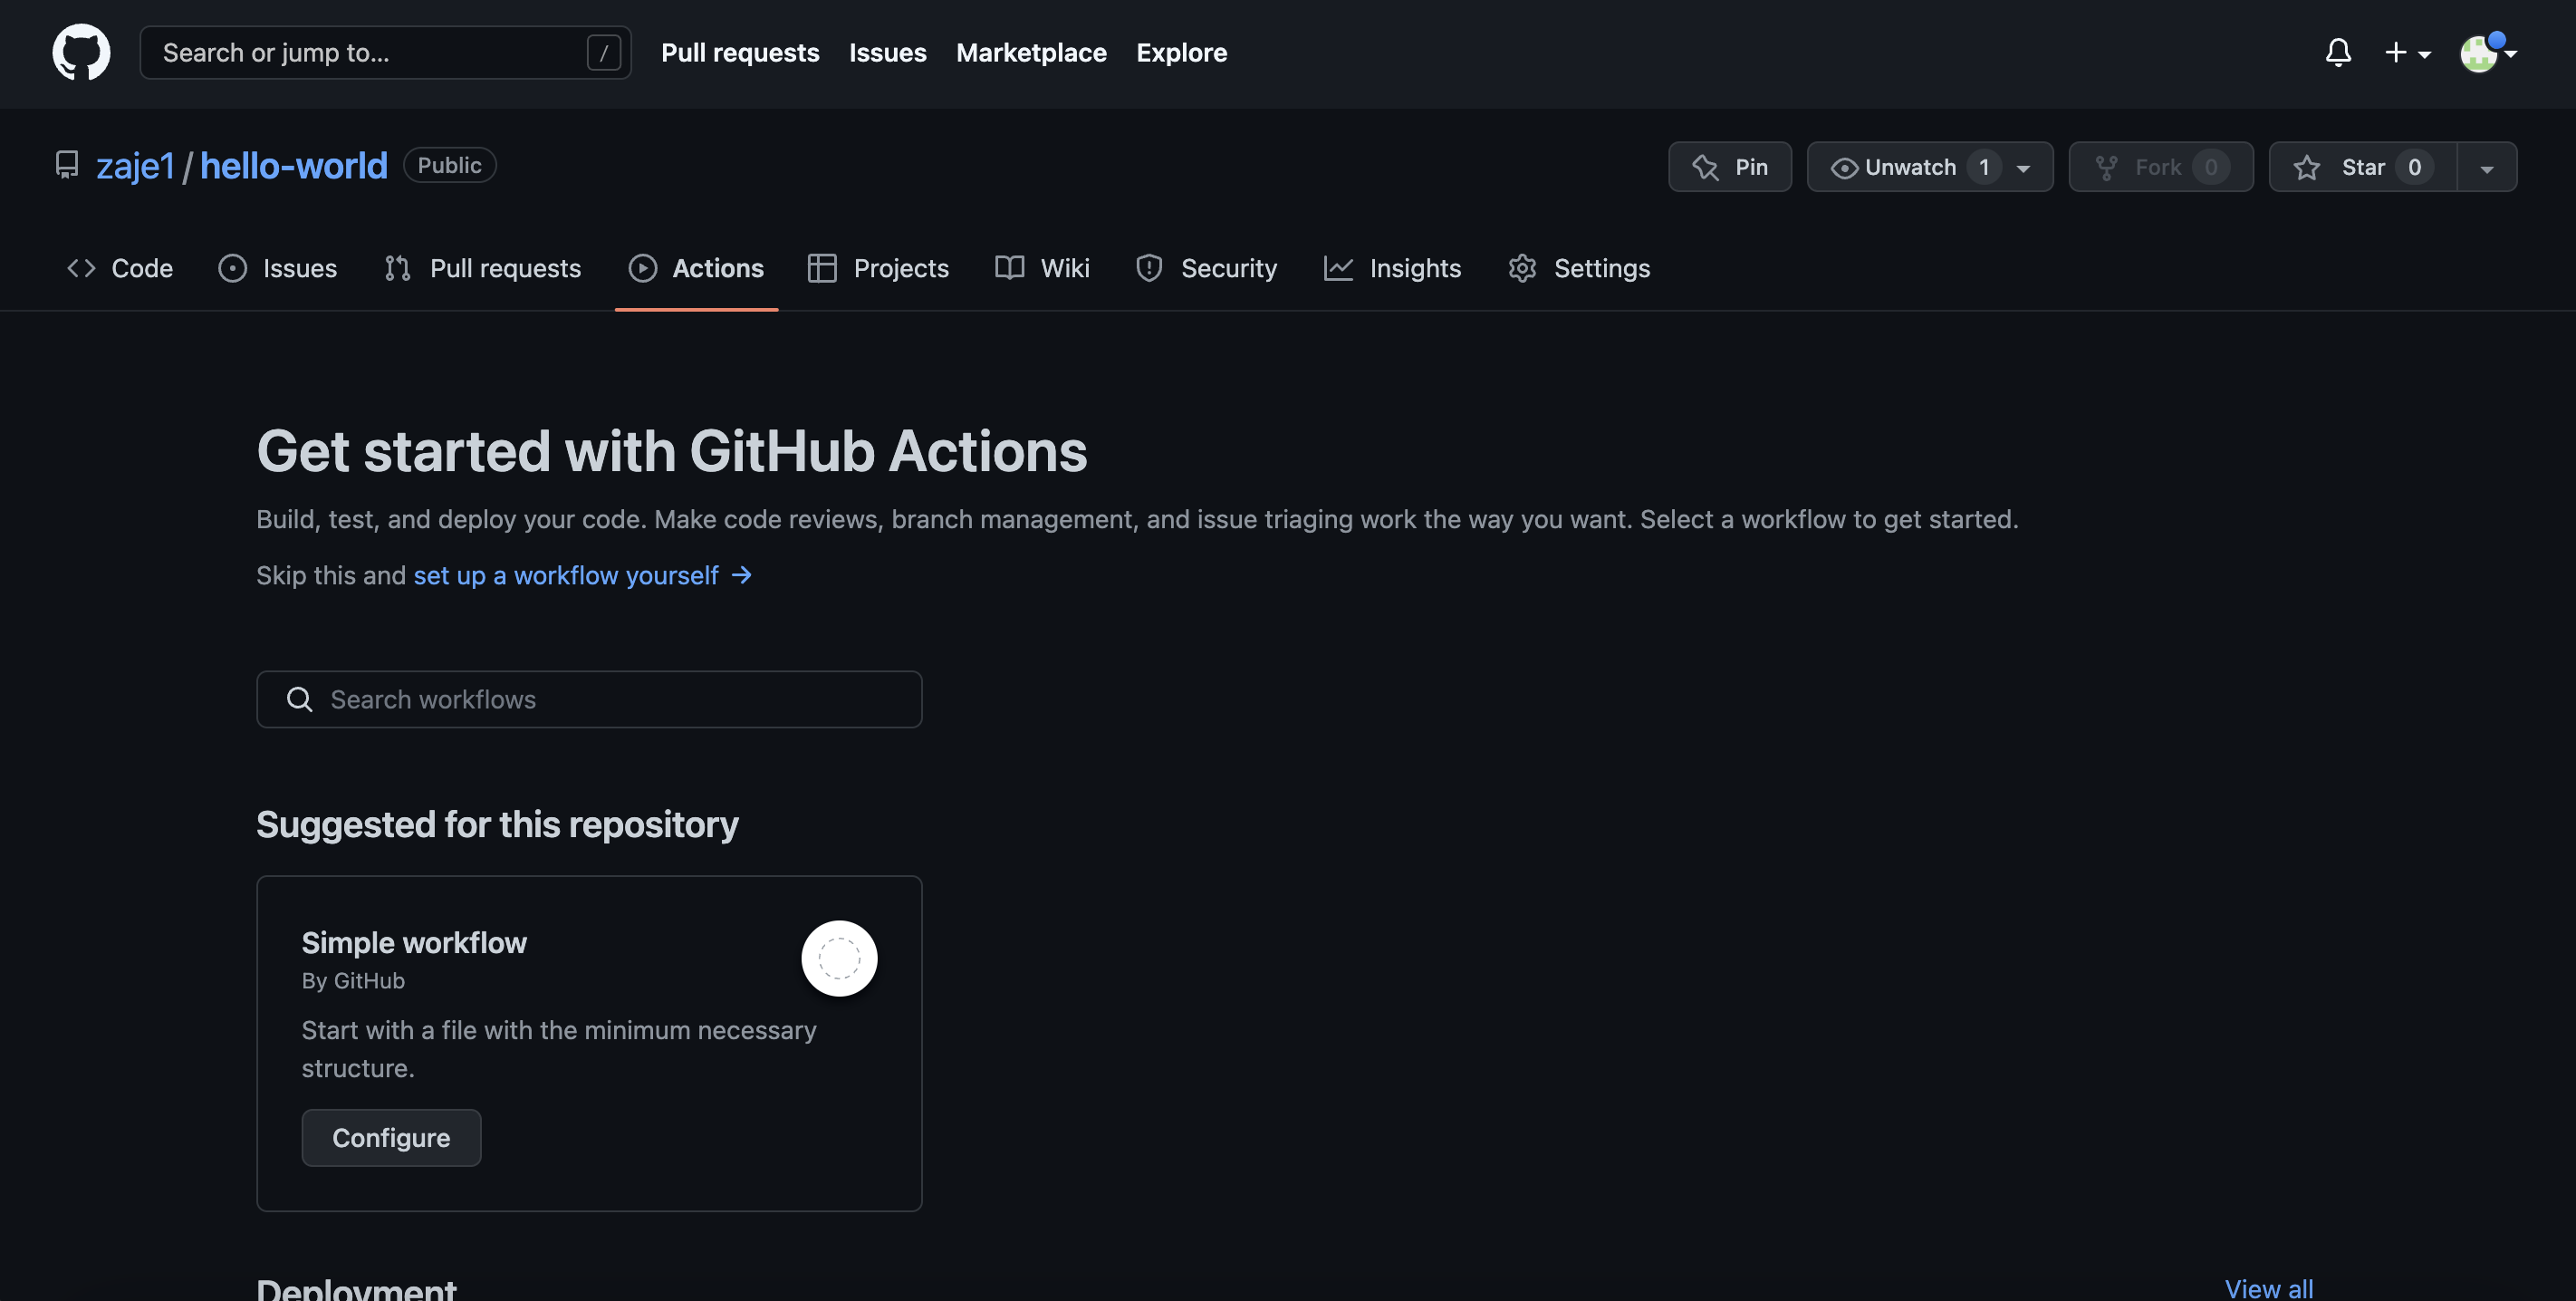
Task: Expand the Unwatch dropdown arrow
Action: [x=2024, y=168]
